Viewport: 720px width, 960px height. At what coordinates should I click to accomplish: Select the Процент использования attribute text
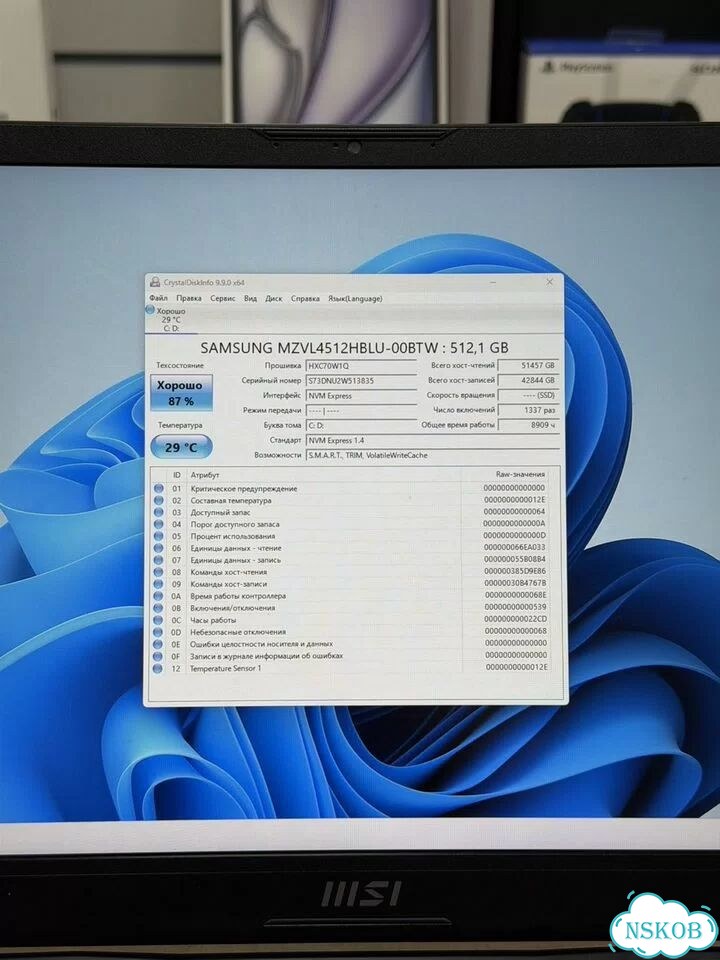(233, 536)
